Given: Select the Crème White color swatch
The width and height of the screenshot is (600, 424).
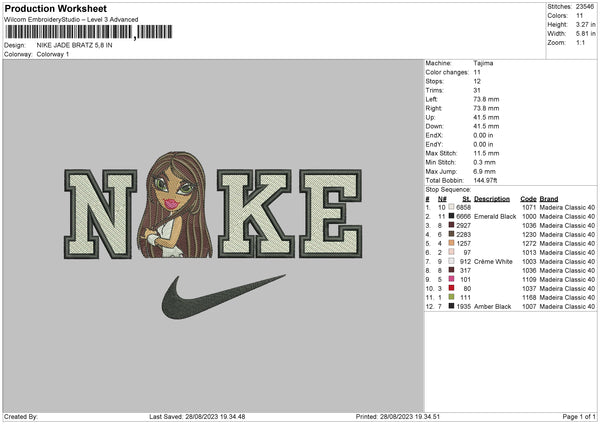Looking at the screenshot, I should pos(452,261).
